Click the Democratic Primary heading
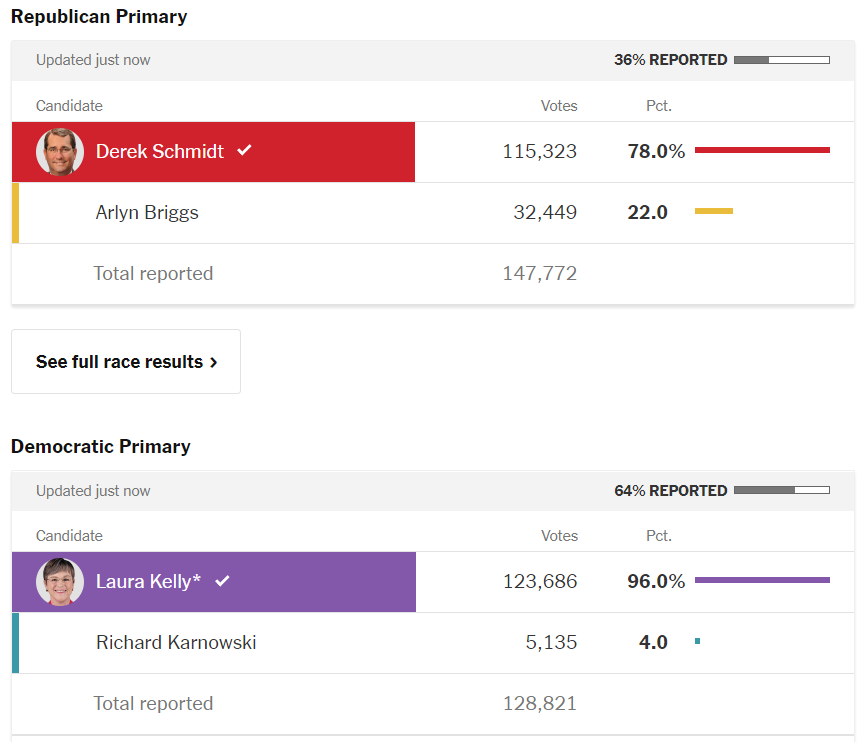This screenshot has width=865, height=742. [101, 447]
